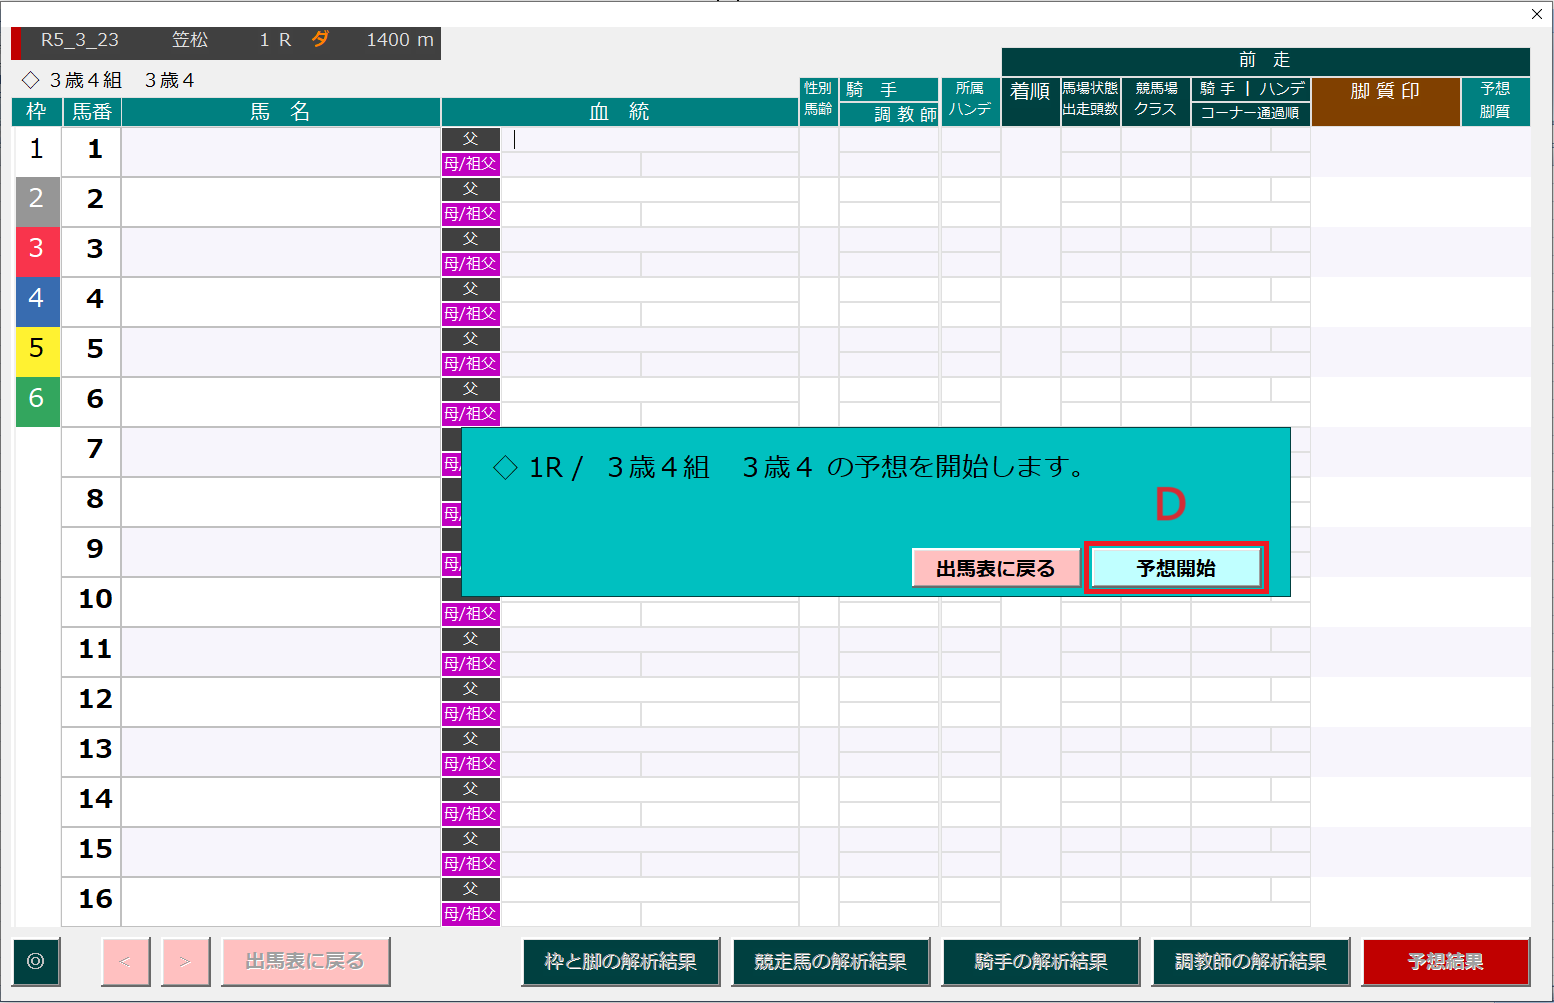Select the blue frame 4 color cell
The image size is (1554, 1003).
coord(37,301)
